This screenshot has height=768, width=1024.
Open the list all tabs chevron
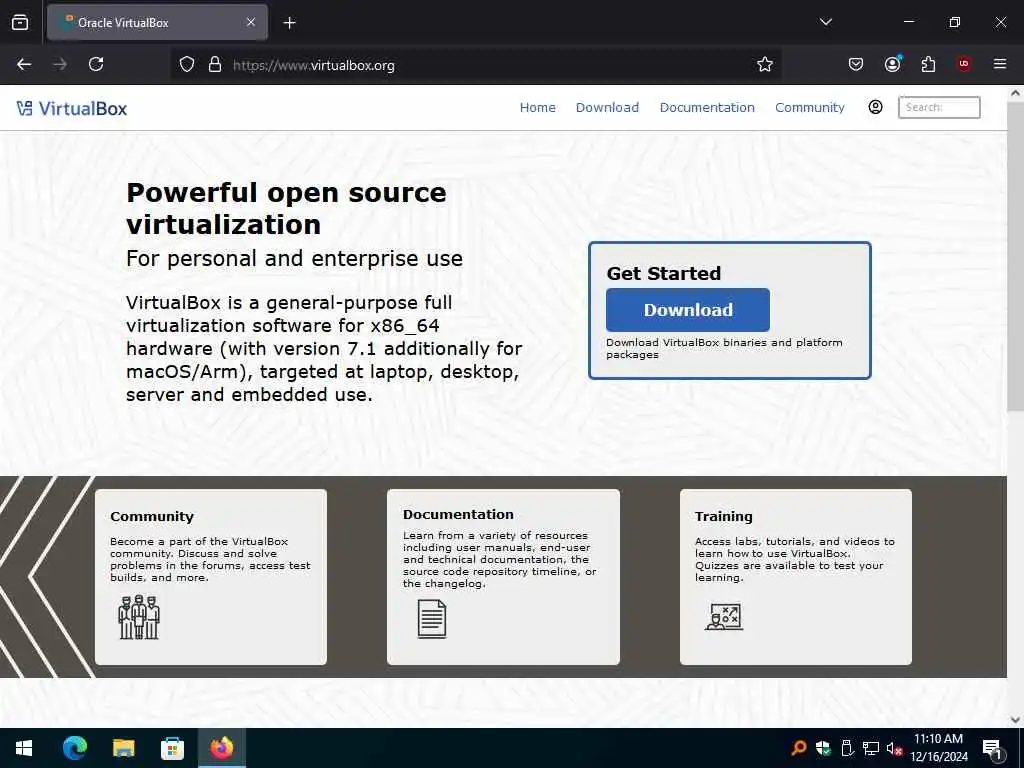(x=825, y=22)
